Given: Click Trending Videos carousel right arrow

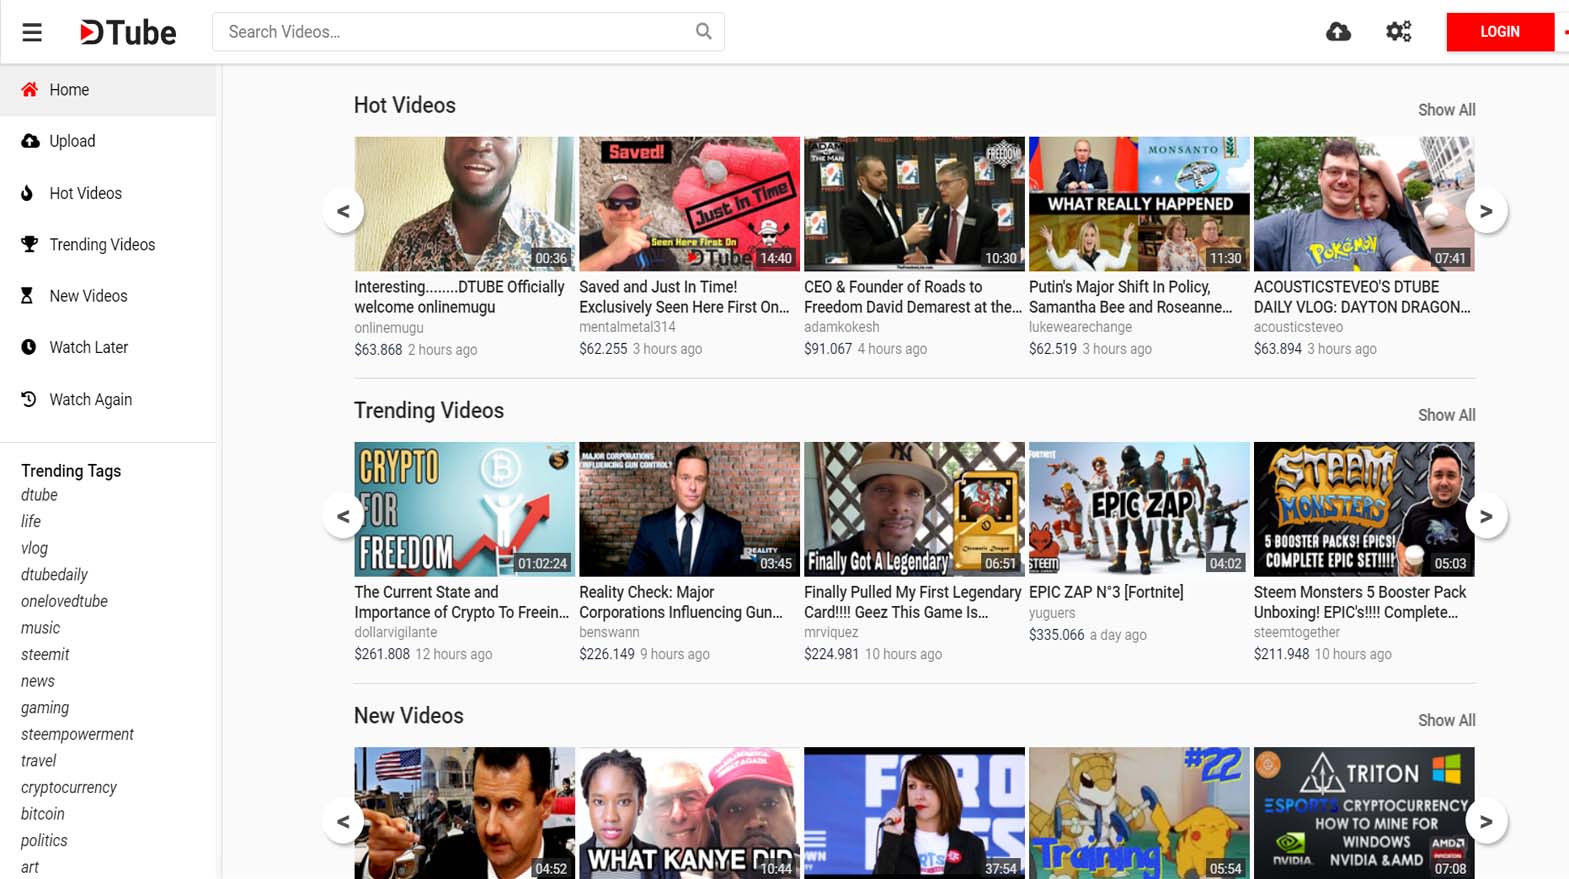Looking at the screenshot, I should coord(1486,516).
